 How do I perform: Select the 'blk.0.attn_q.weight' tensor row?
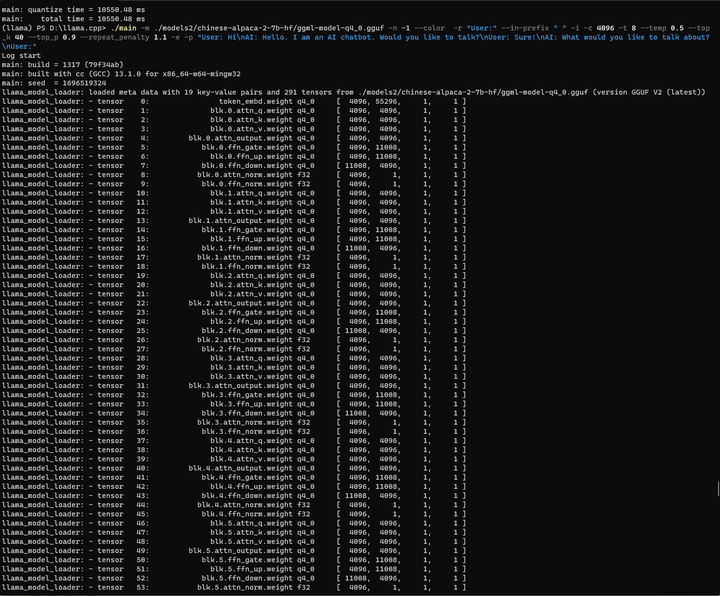point(234,111)
